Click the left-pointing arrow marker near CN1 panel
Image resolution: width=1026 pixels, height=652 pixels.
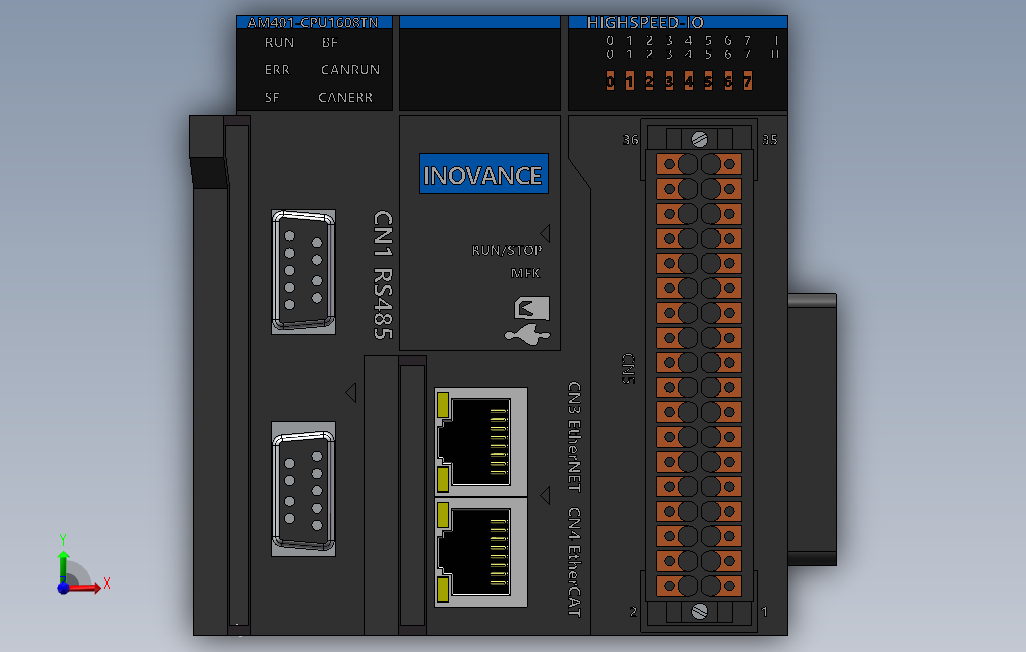tap(351, 393)
